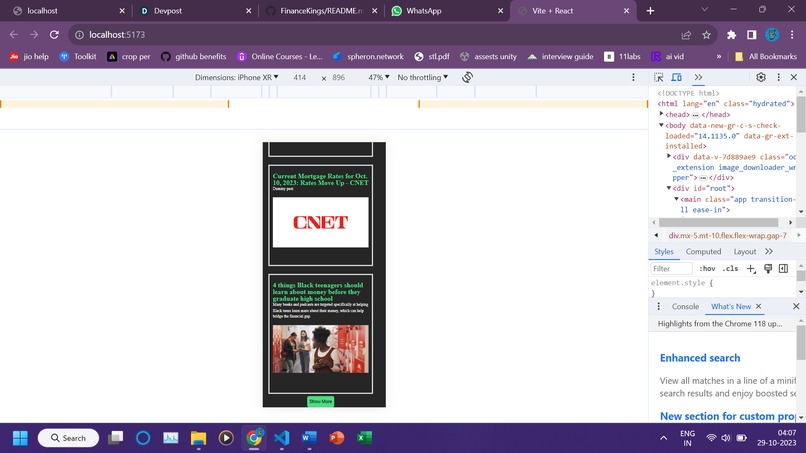Switch to the Devpost tab
Screen dimensions: 806x453
click(193, 11)
